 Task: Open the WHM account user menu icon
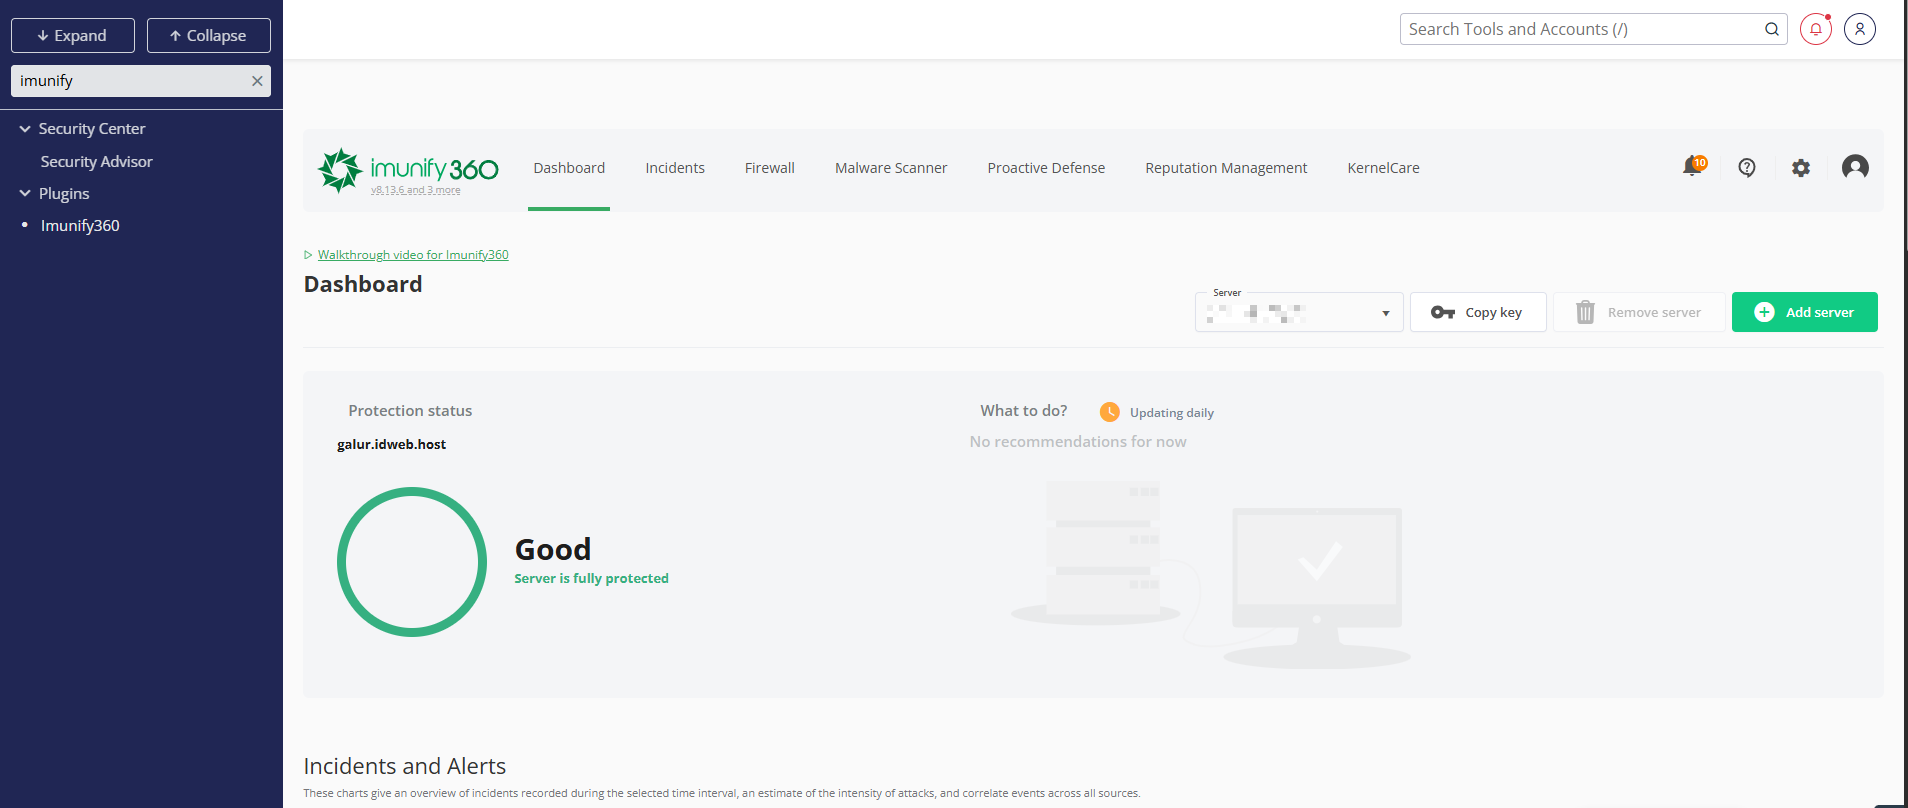pyautogui.click(x=1860, y=29)
